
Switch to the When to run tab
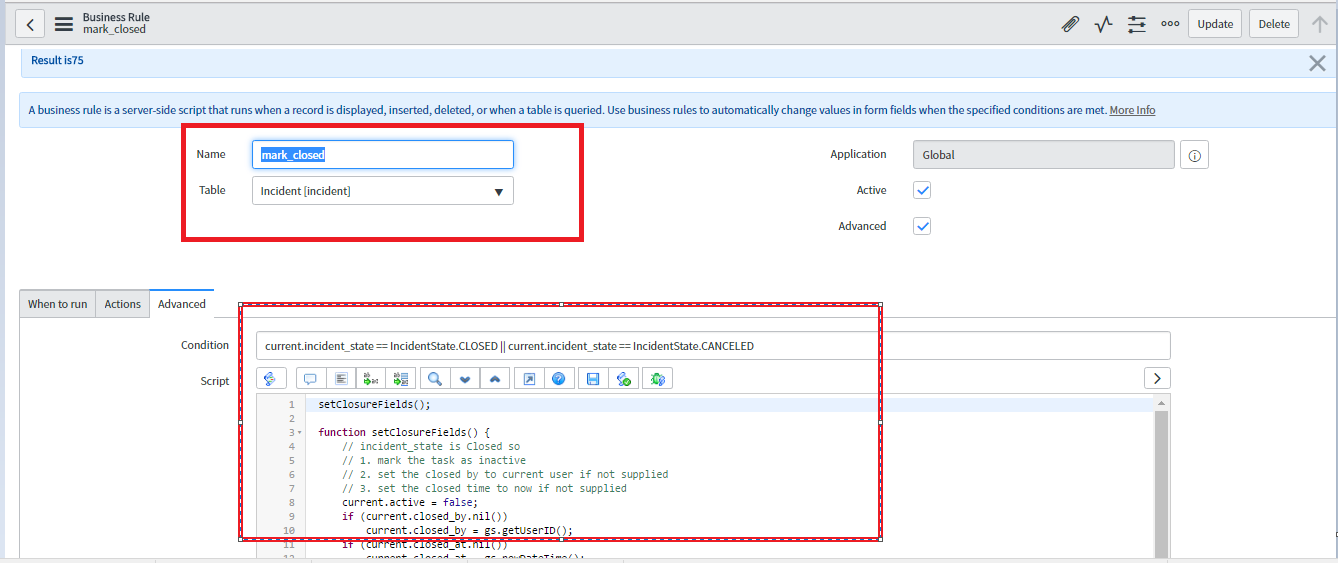(x=57, y=304)
